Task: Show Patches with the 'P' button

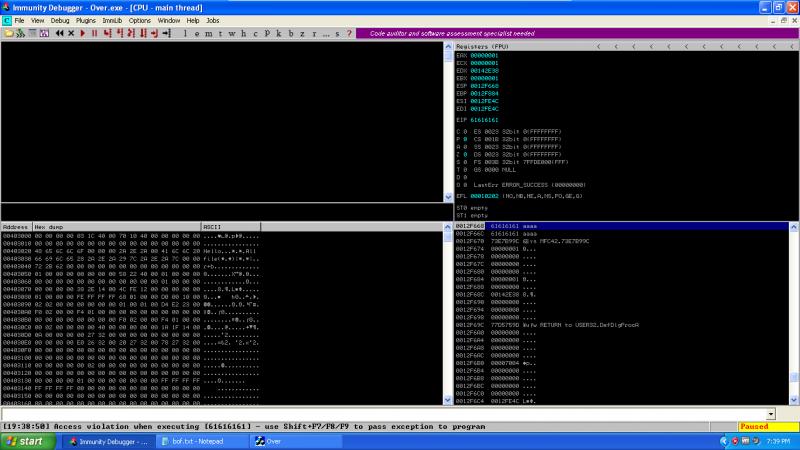Action: coord(267,34)
